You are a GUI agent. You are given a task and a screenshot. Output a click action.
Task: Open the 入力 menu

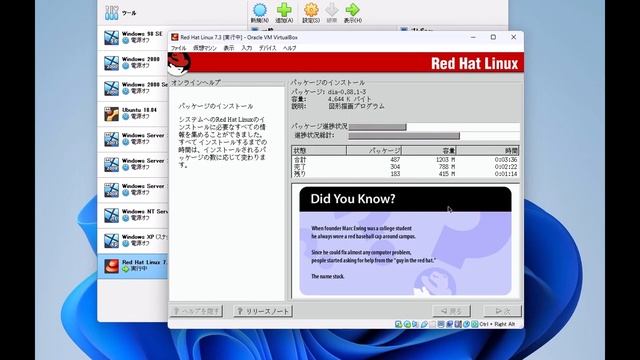pos(247,48)
